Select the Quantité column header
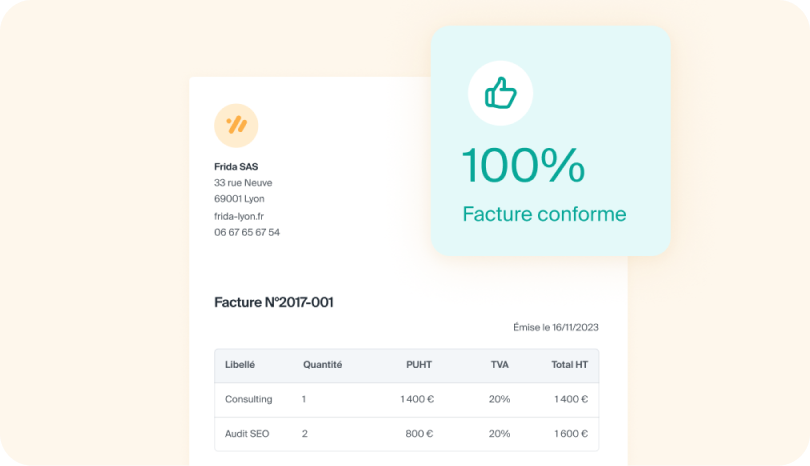The image size is (810, 466). coord(322,364)
